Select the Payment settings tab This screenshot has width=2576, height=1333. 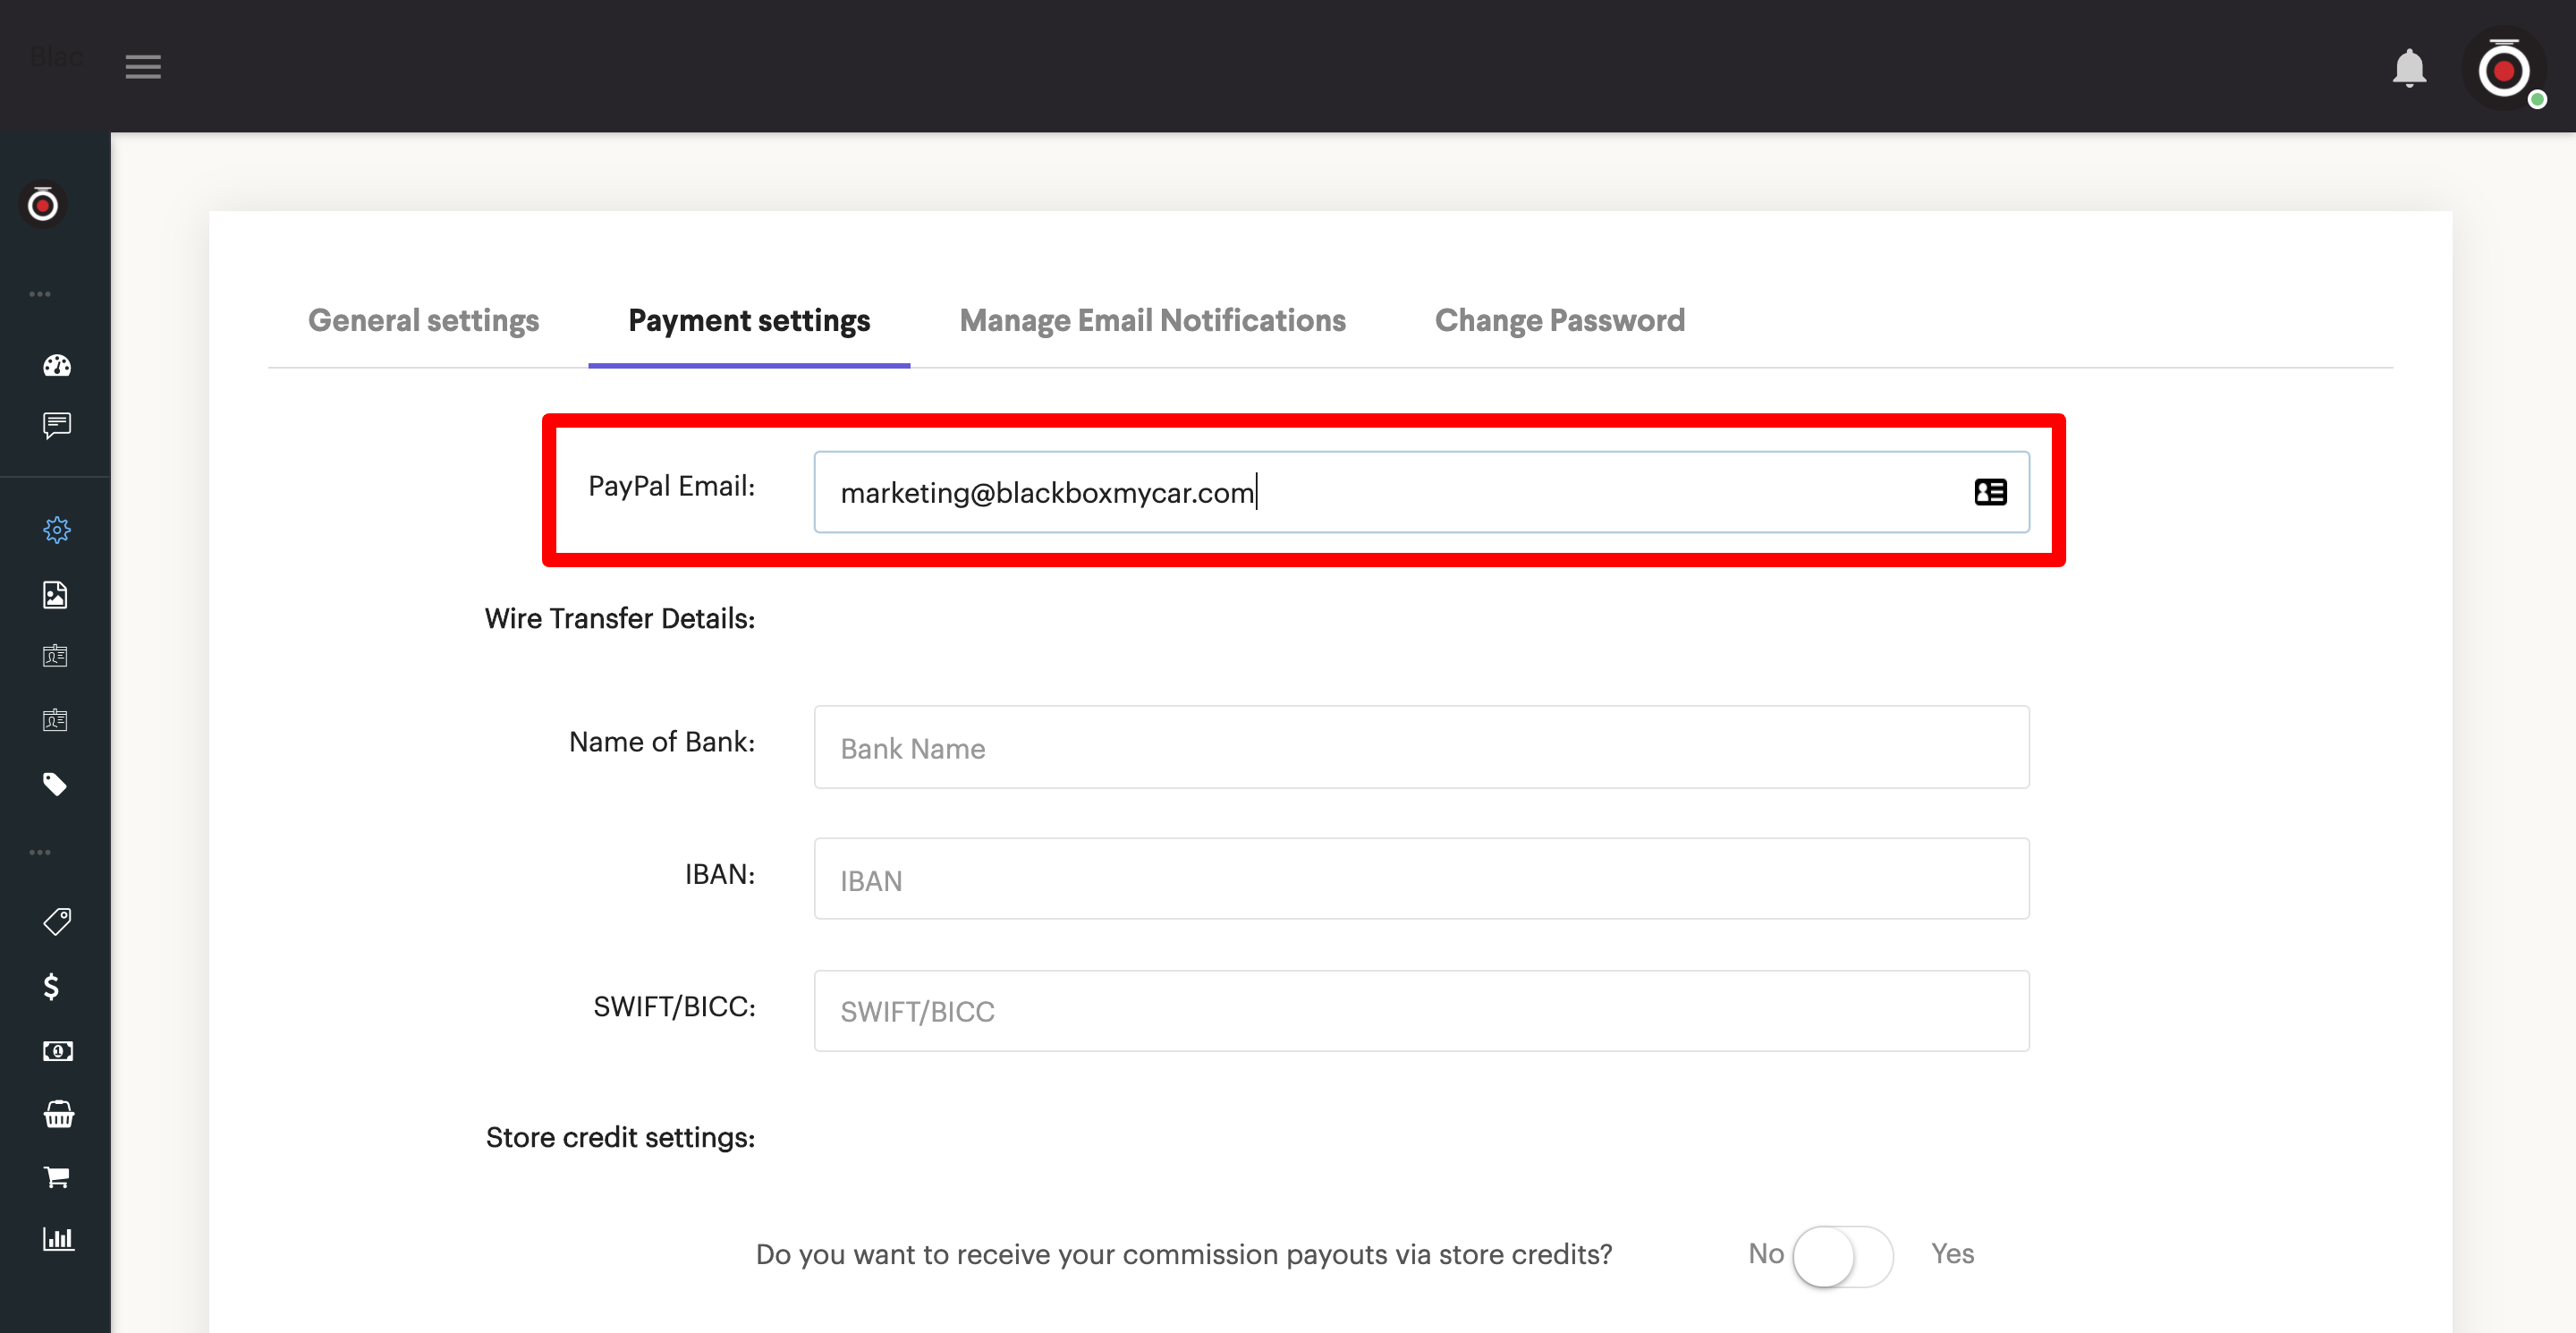(x=749, y=320)
